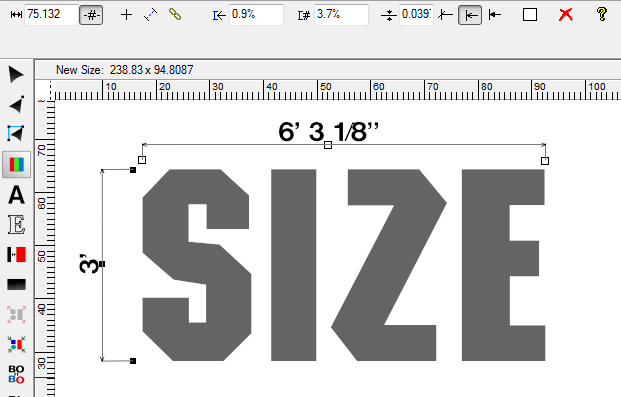The image size is (621, 397).
Task: Select the gray SIZE text object
Action: 344,265
